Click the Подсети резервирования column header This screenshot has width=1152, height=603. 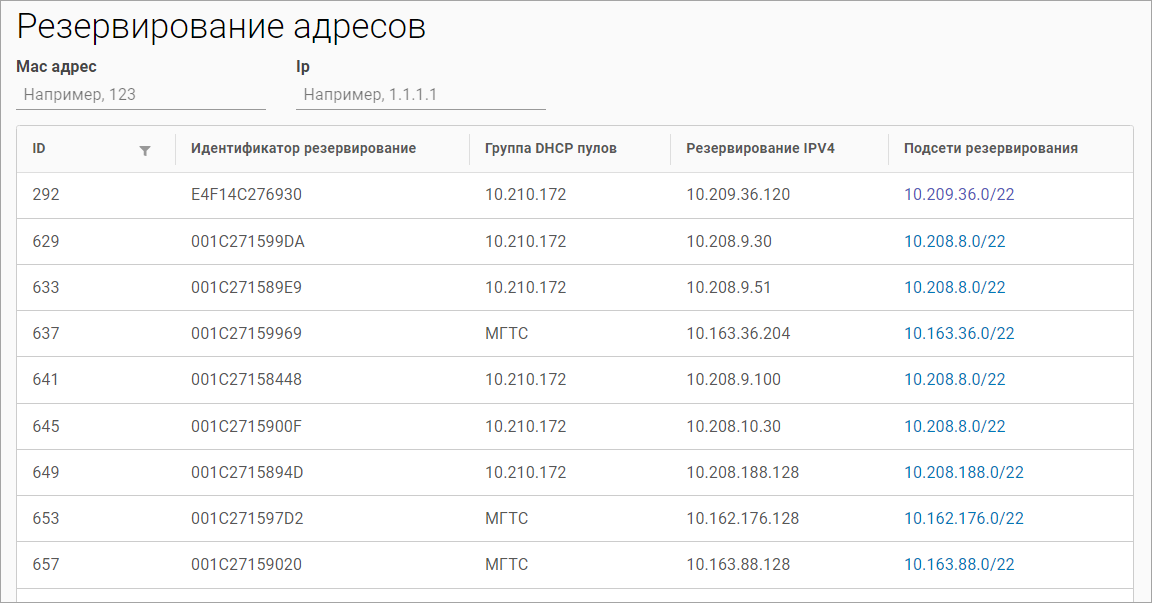[990, 149]
